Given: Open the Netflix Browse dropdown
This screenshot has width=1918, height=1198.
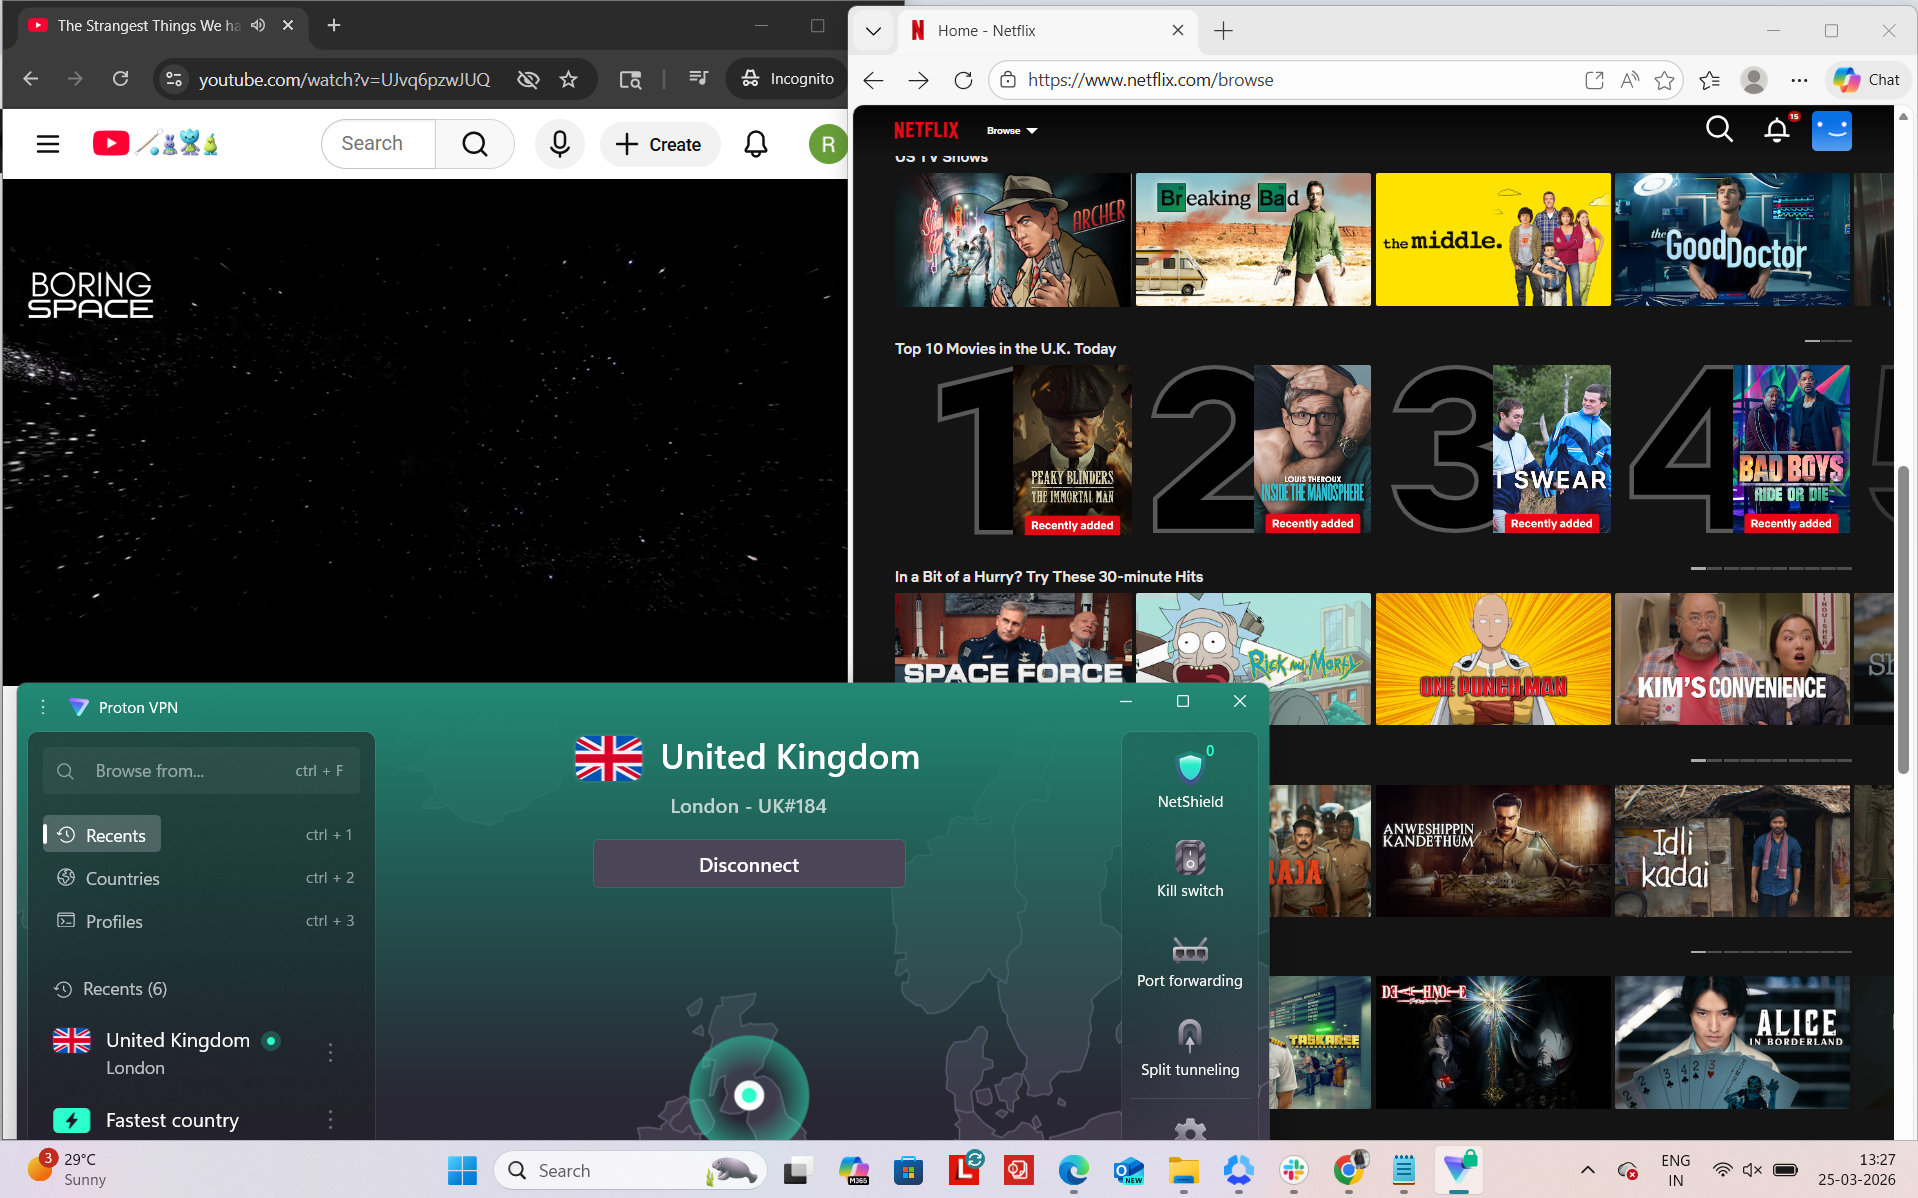Looking at the screenshot, I should 1011,130.
